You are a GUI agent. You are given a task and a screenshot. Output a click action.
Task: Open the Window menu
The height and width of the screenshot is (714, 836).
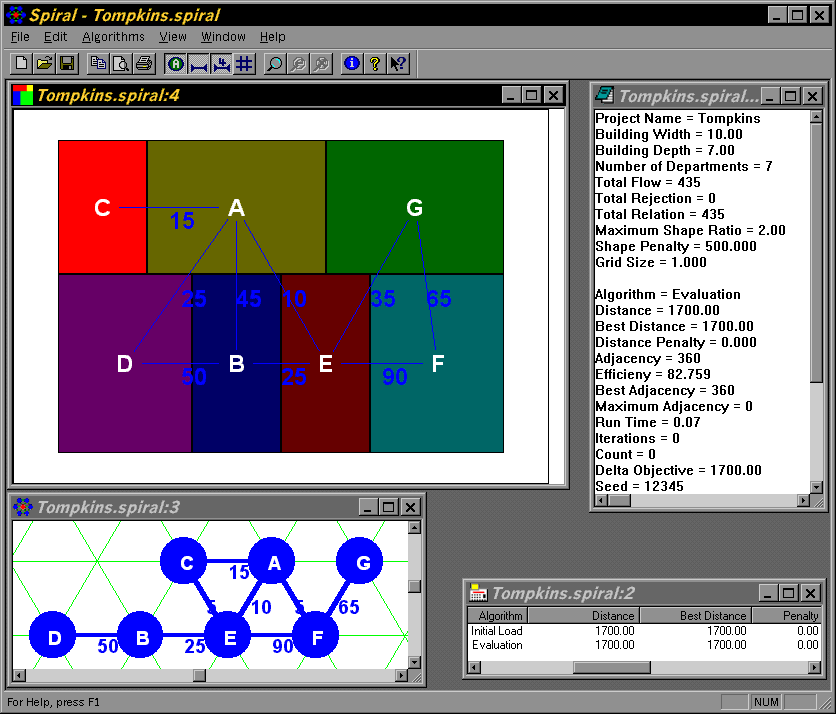pos(223,37)
